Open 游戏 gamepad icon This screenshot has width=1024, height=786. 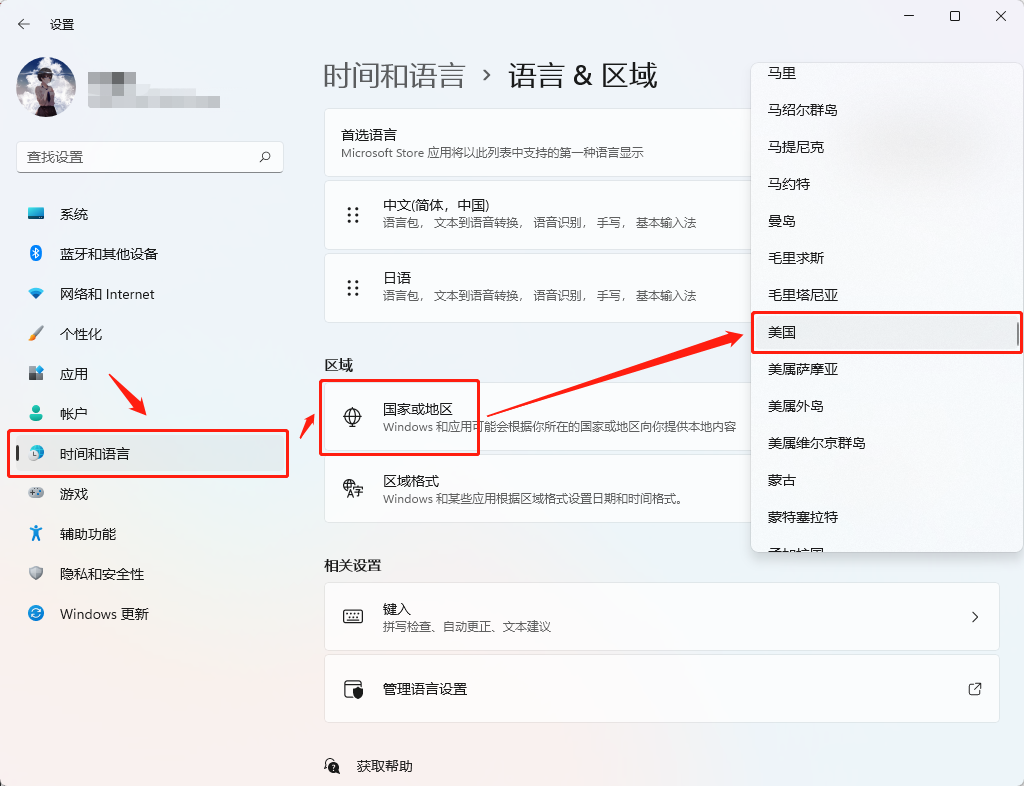[36, 493]
